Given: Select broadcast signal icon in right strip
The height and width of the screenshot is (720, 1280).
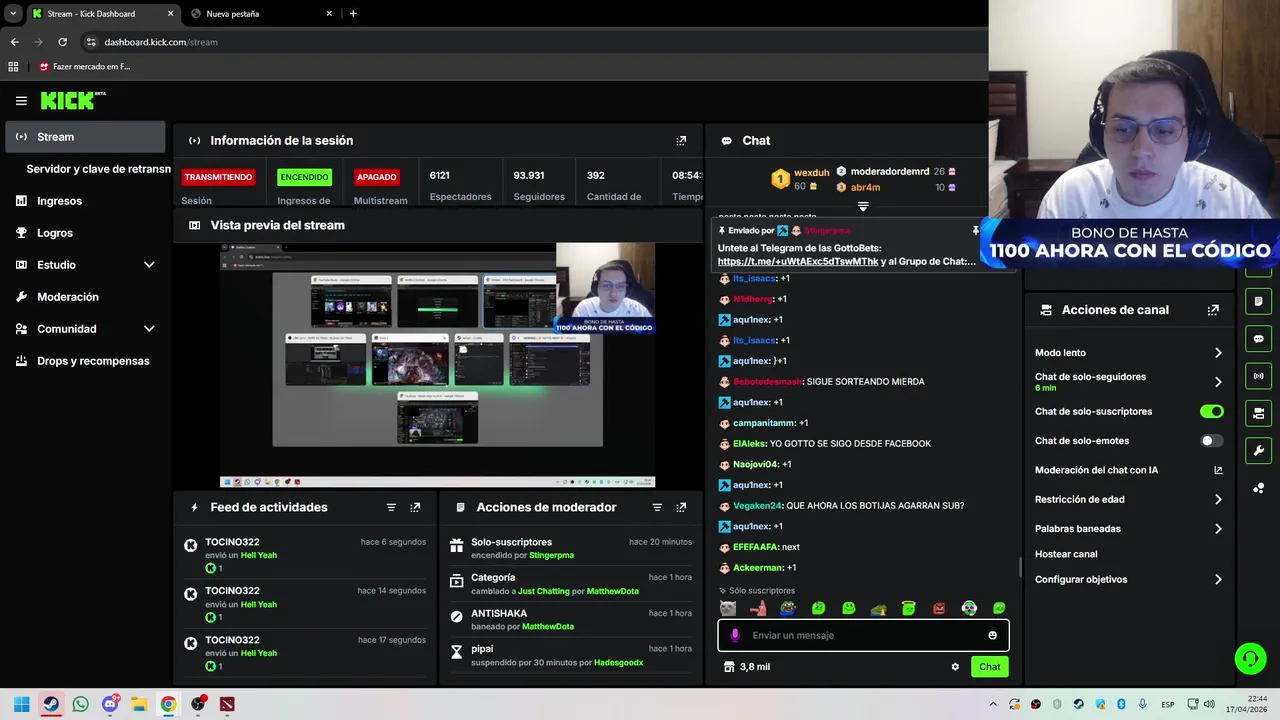Looking at the screenshot, I should pyautogui.click(x=1258, y=376).
